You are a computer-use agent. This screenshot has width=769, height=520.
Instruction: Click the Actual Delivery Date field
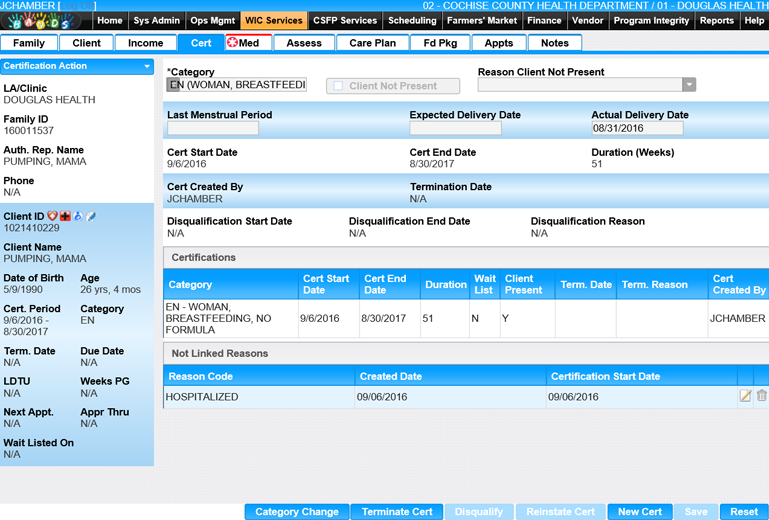(x=637, y=128)
